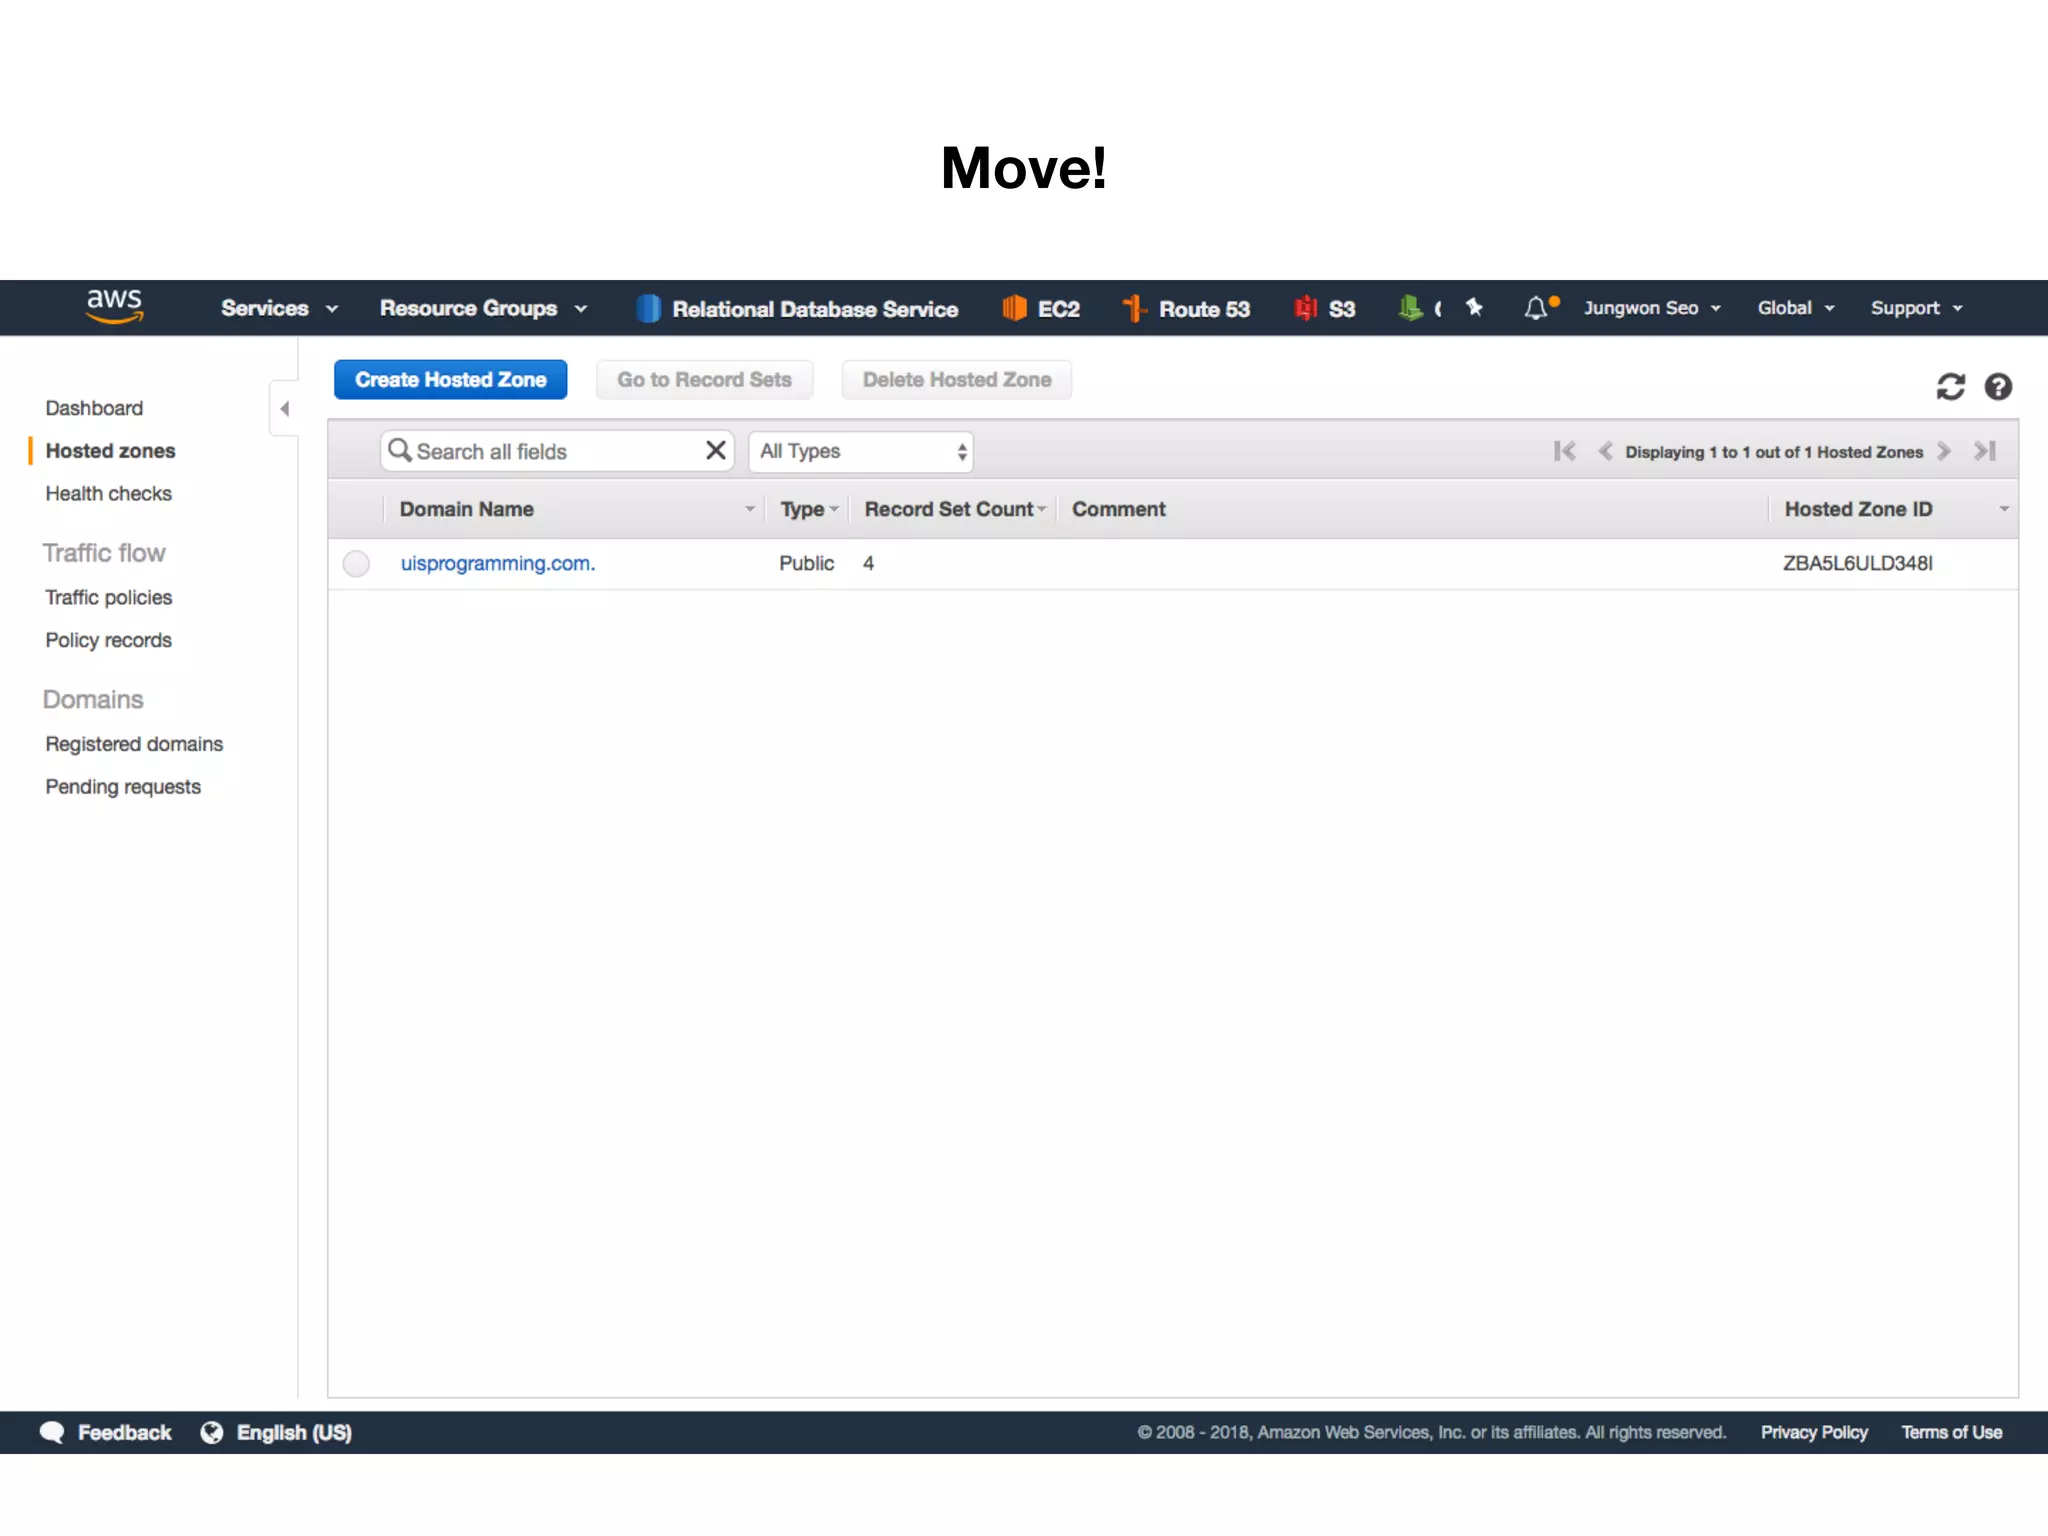This screenshot has width=2048, height=1536.
Task: Collapse the left navigation panel arrow
Action: click(285, 408)
